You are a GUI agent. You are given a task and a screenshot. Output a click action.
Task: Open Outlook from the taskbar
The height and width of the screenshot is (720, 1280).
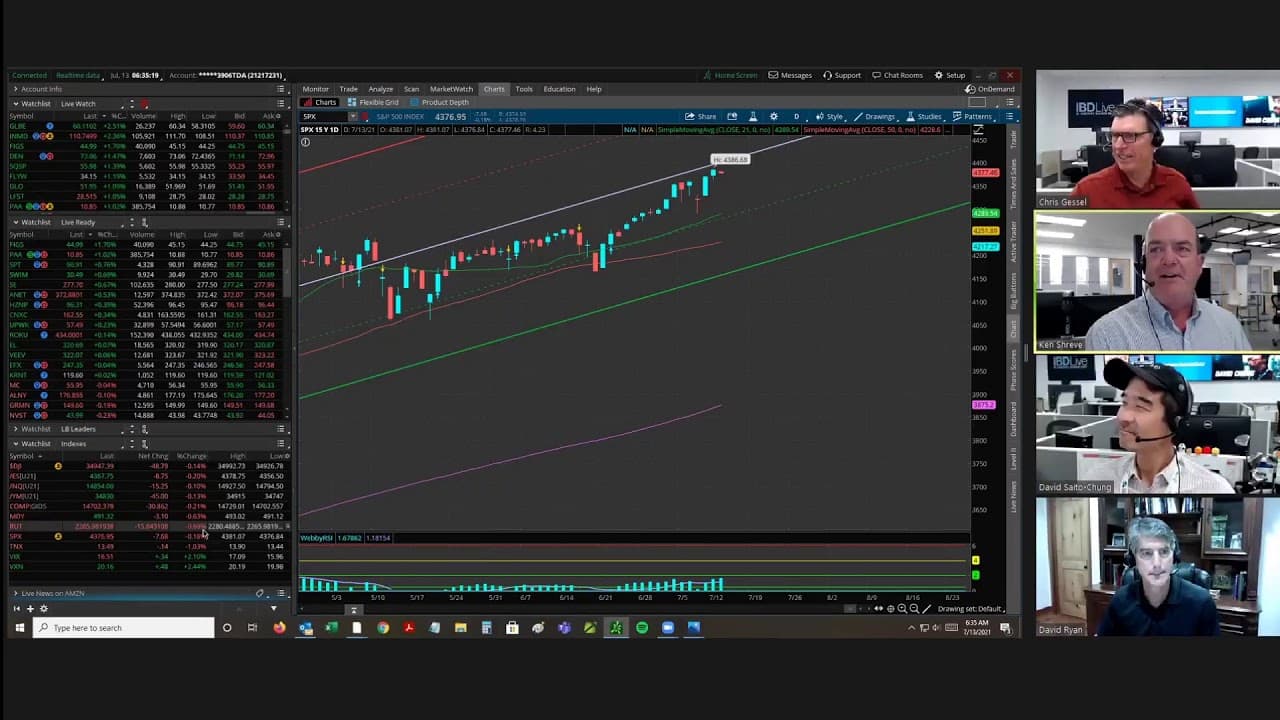[305, 628]
